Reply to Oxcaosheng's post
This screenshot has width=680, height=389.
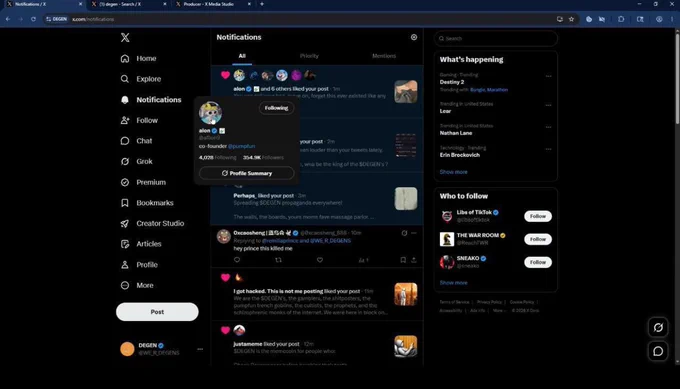[x=237, y=260]
